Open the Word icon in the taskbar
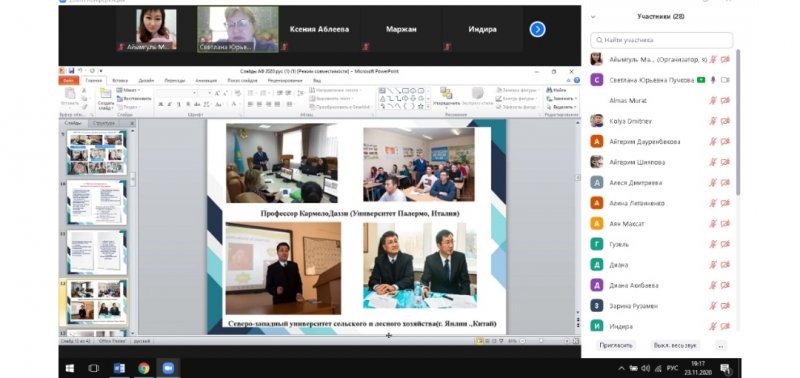This screenshot has width=800, height=378. click(x=119, y=368)
